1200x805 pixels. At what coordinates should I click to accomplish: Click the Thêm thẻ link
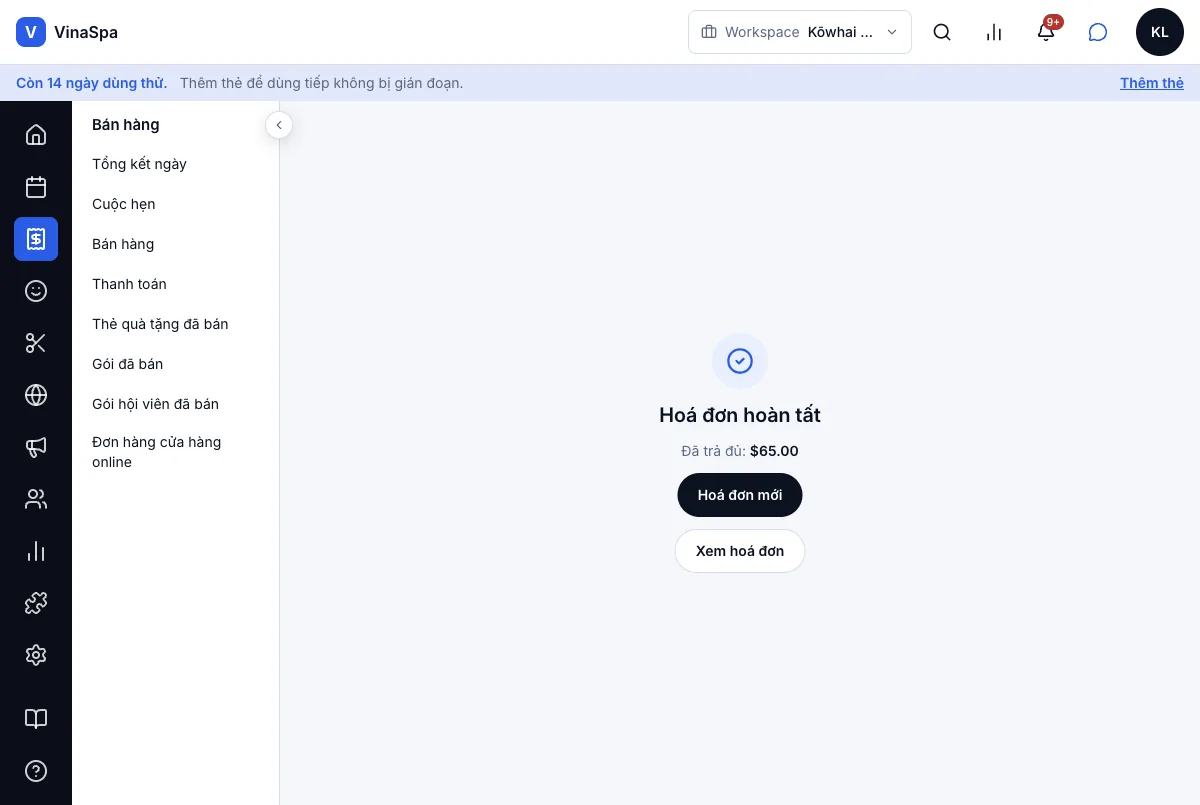point(1152,83)
